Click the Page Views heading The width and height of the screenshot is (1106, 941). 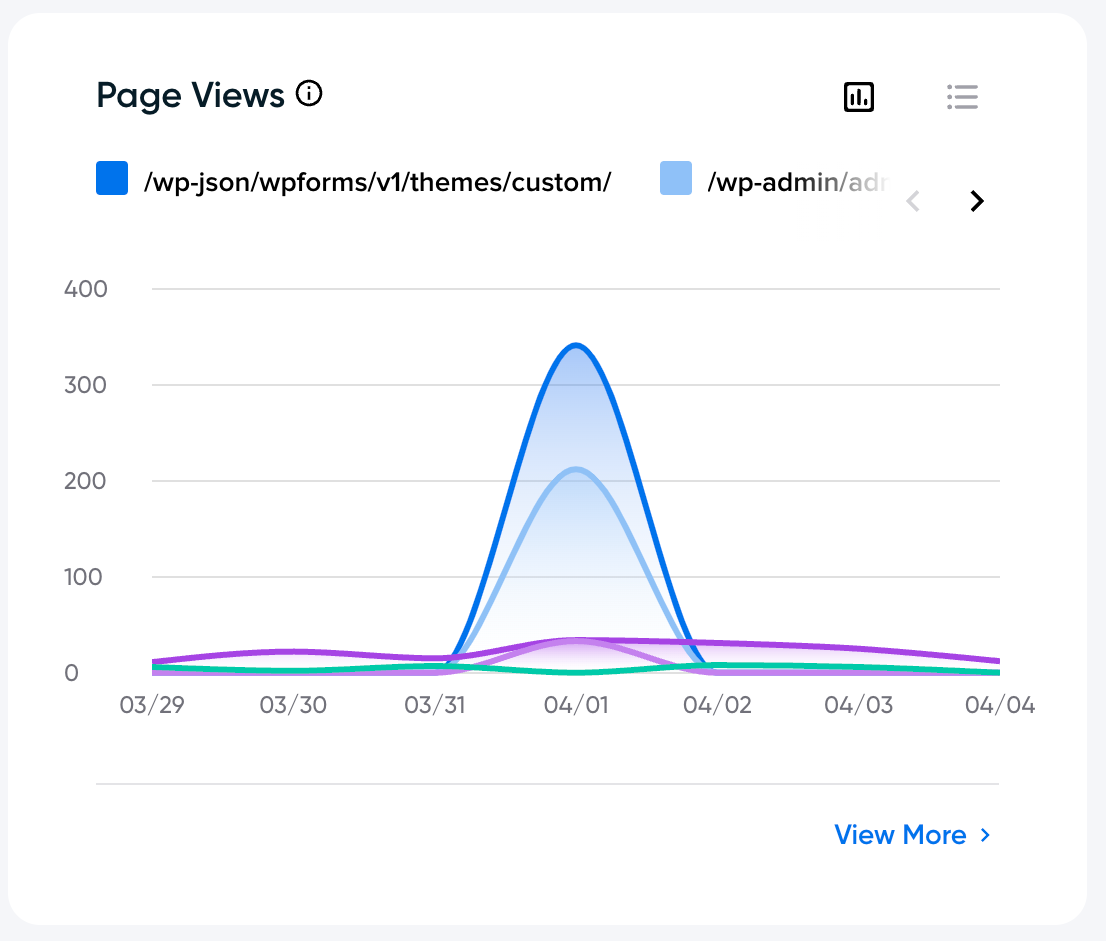click(x=190, y=96)
